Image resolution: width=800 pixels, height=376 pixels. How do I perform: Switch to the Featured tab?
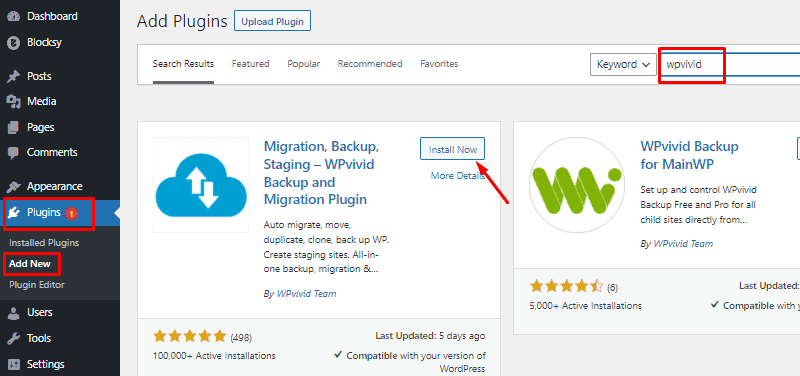(x=251, y=64)
